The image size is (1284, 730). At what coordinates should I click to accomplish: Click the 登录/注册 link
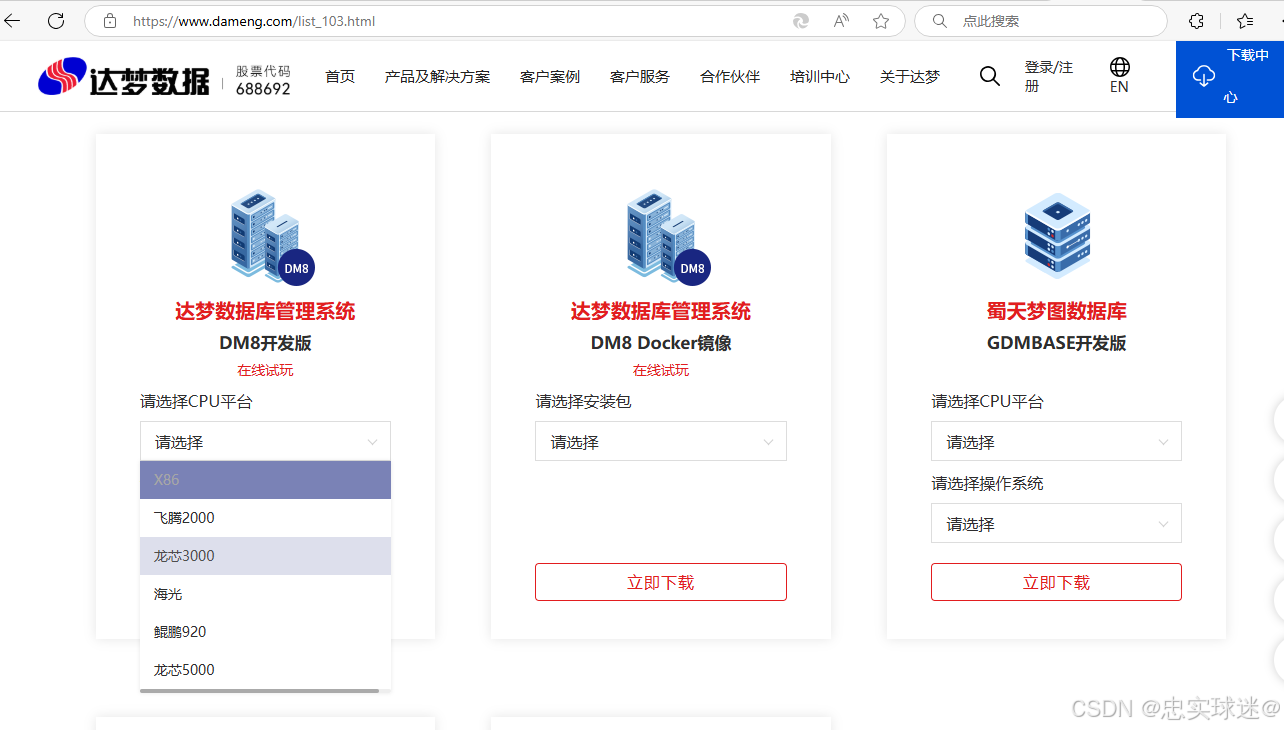pyautogui.click(x=1049, y=77)
